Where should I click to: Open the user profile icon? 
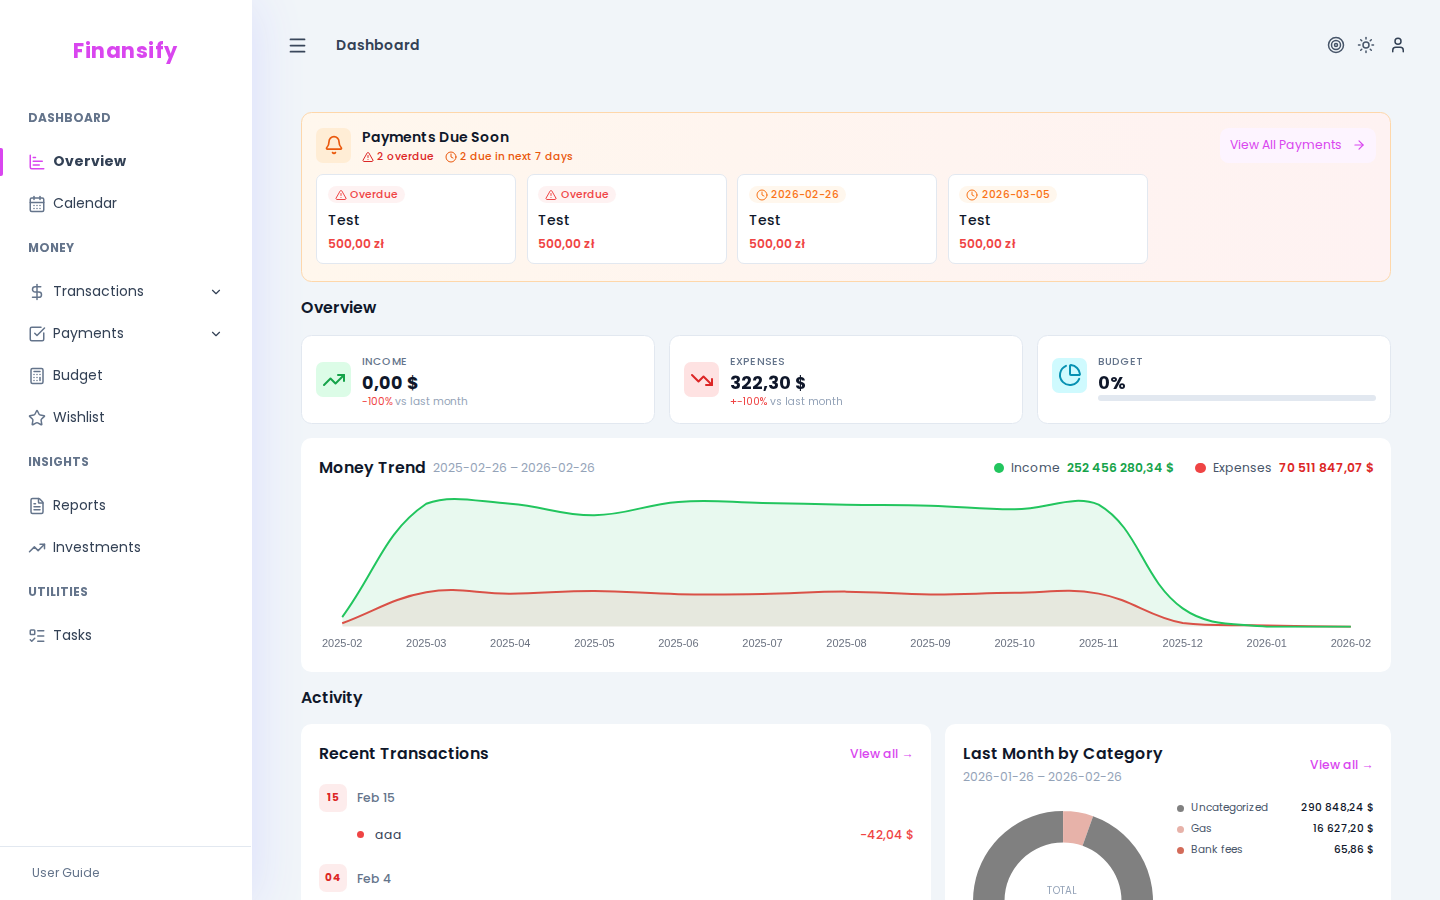tap(1397, 45)
